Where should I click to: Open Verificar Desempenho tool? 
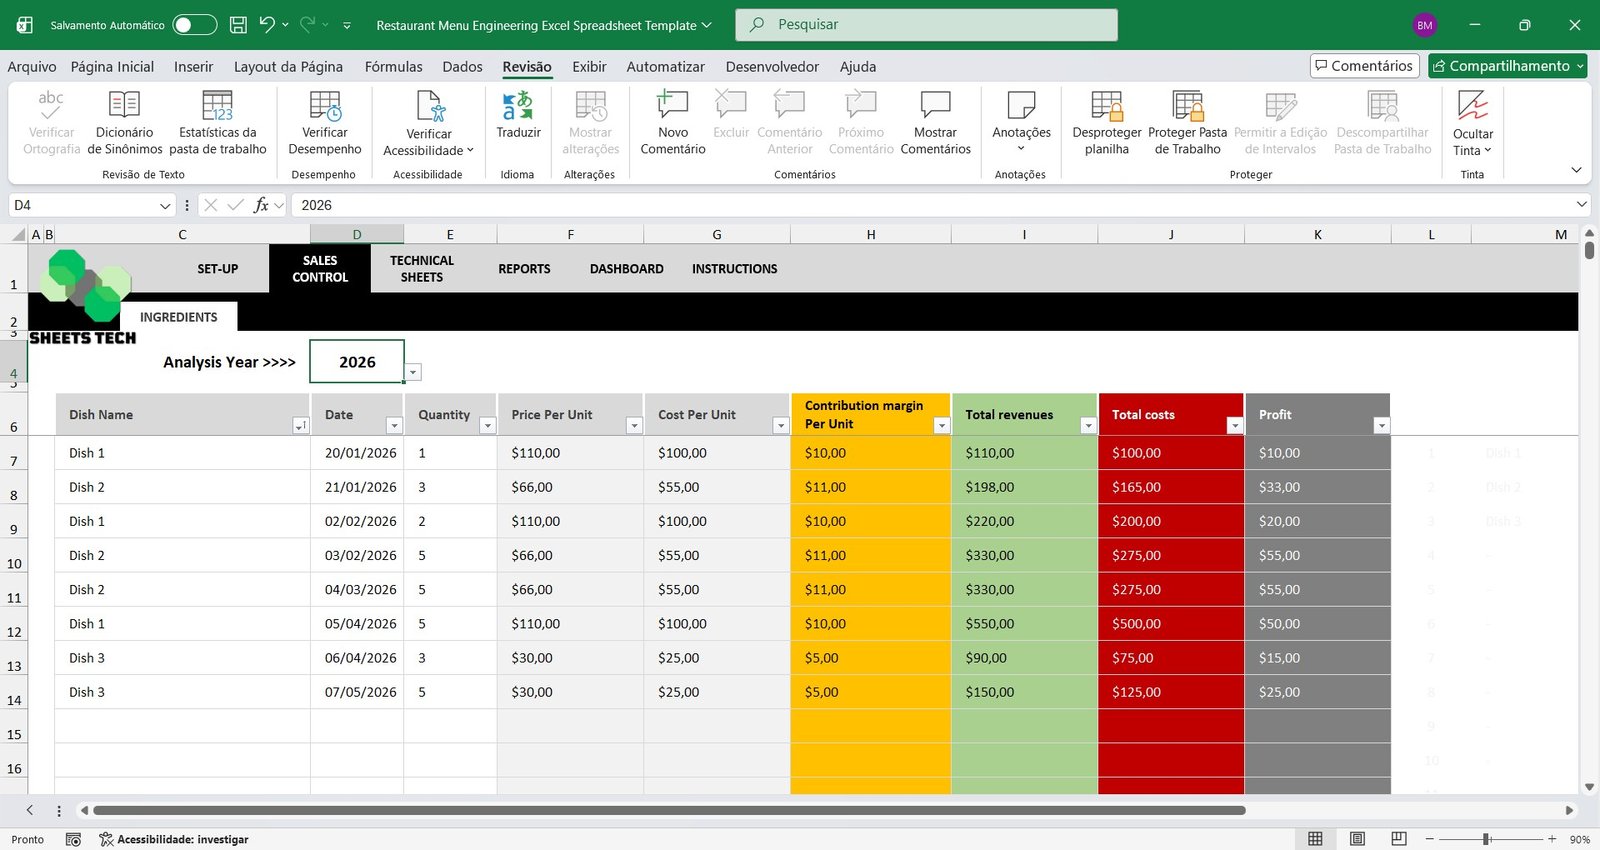(325, 106)
